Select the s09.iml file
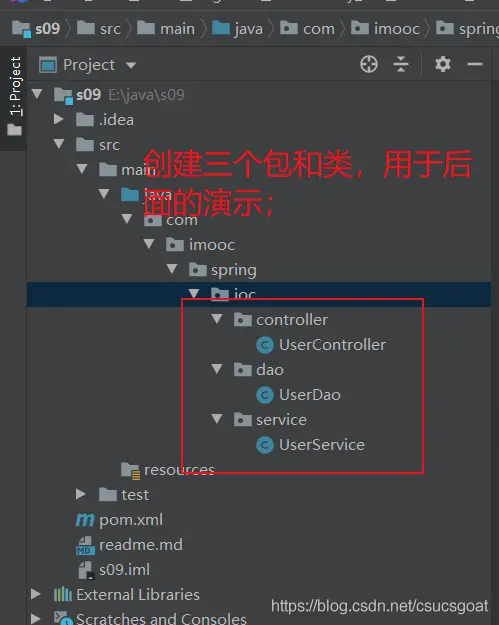The height and width of the screenshot is (625, 499). (114, 570)
